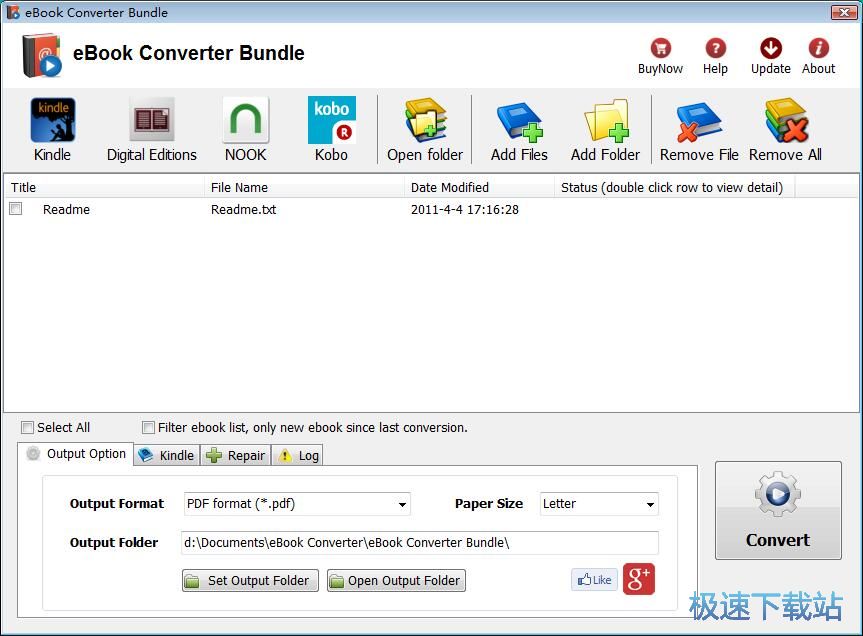Open the Kindle library icon
Viewport: 863px width, 636px height.
click(53, 120)
